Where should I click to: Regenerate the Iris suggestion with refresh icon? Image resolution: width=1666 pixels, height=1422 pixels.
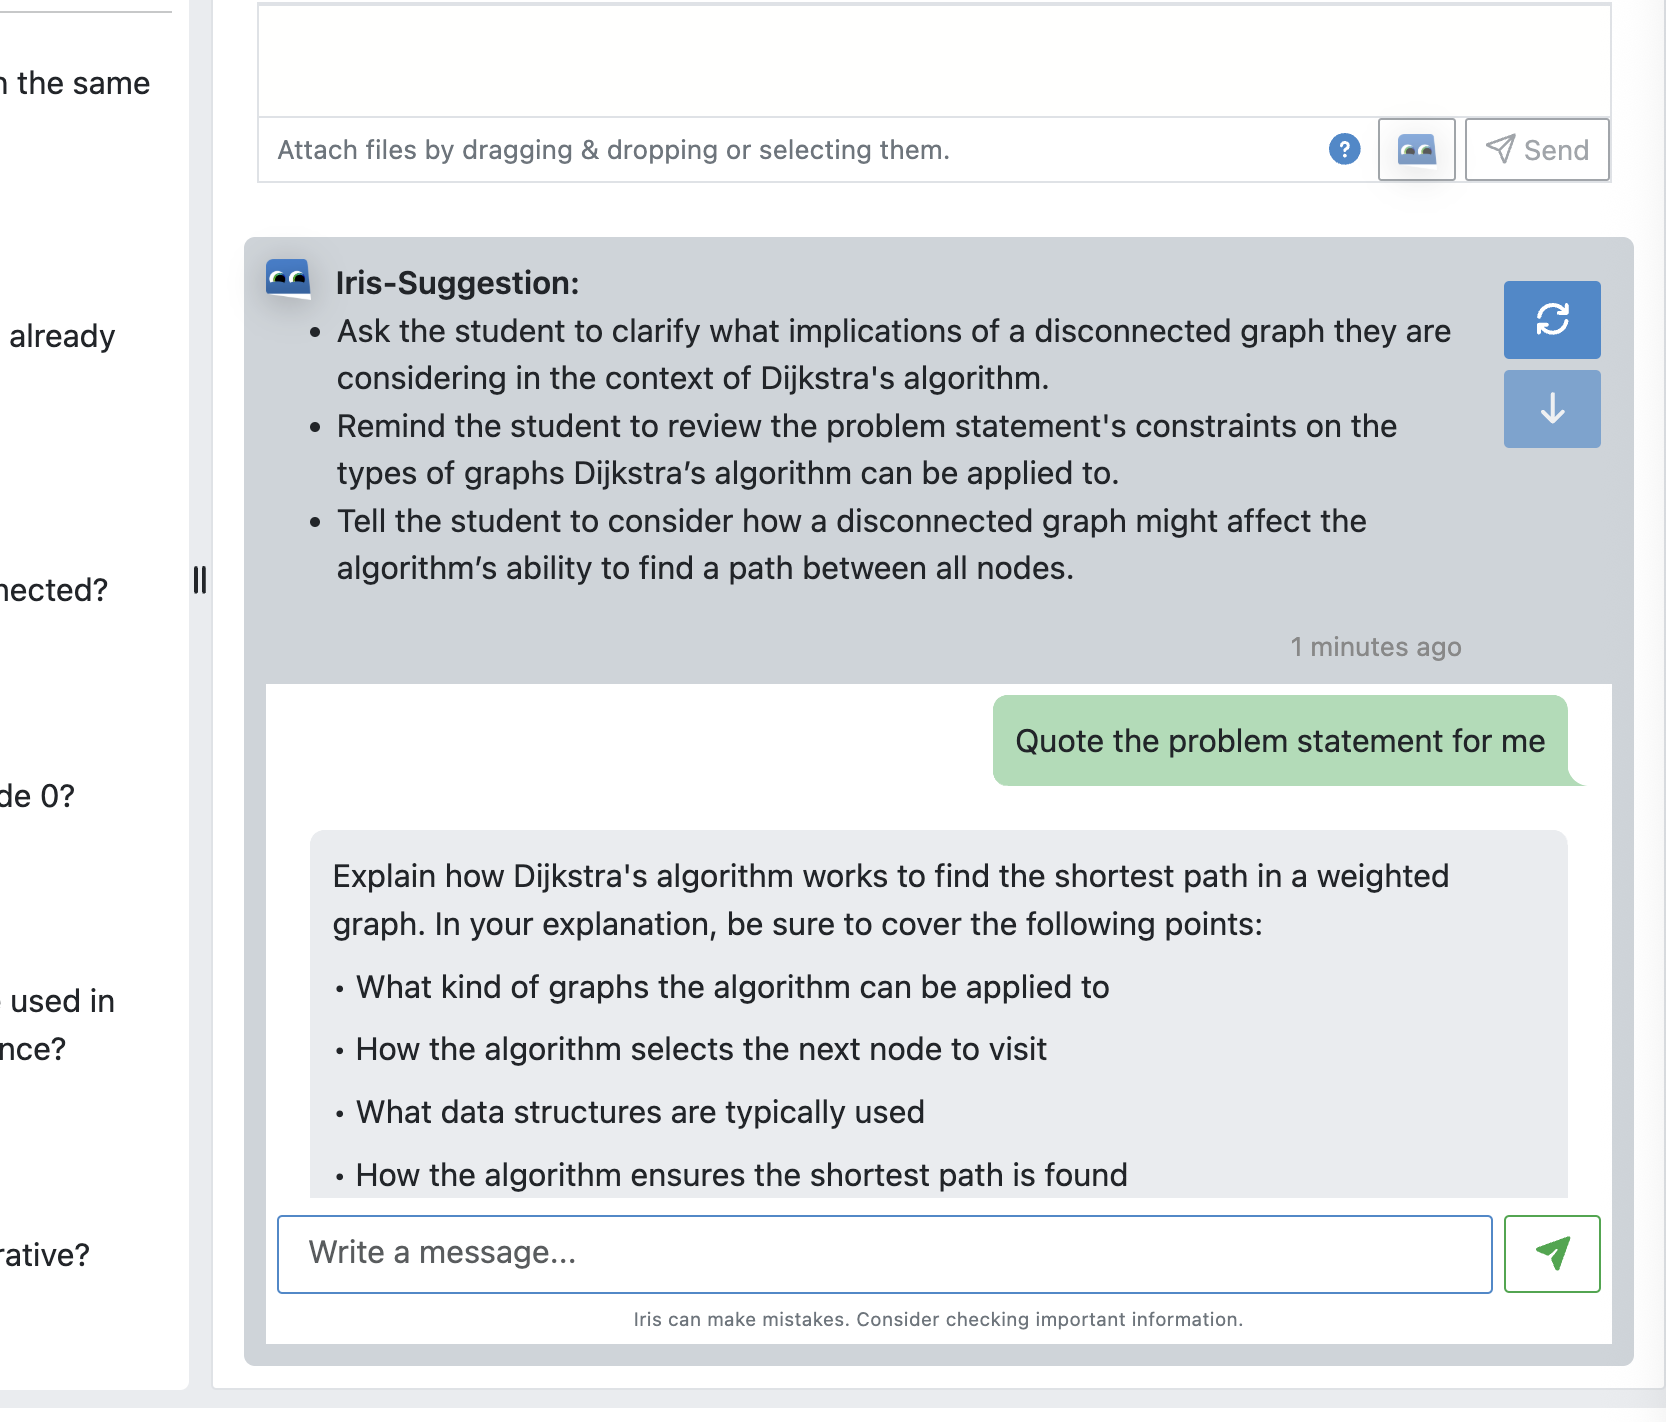tap(1551, 320)
